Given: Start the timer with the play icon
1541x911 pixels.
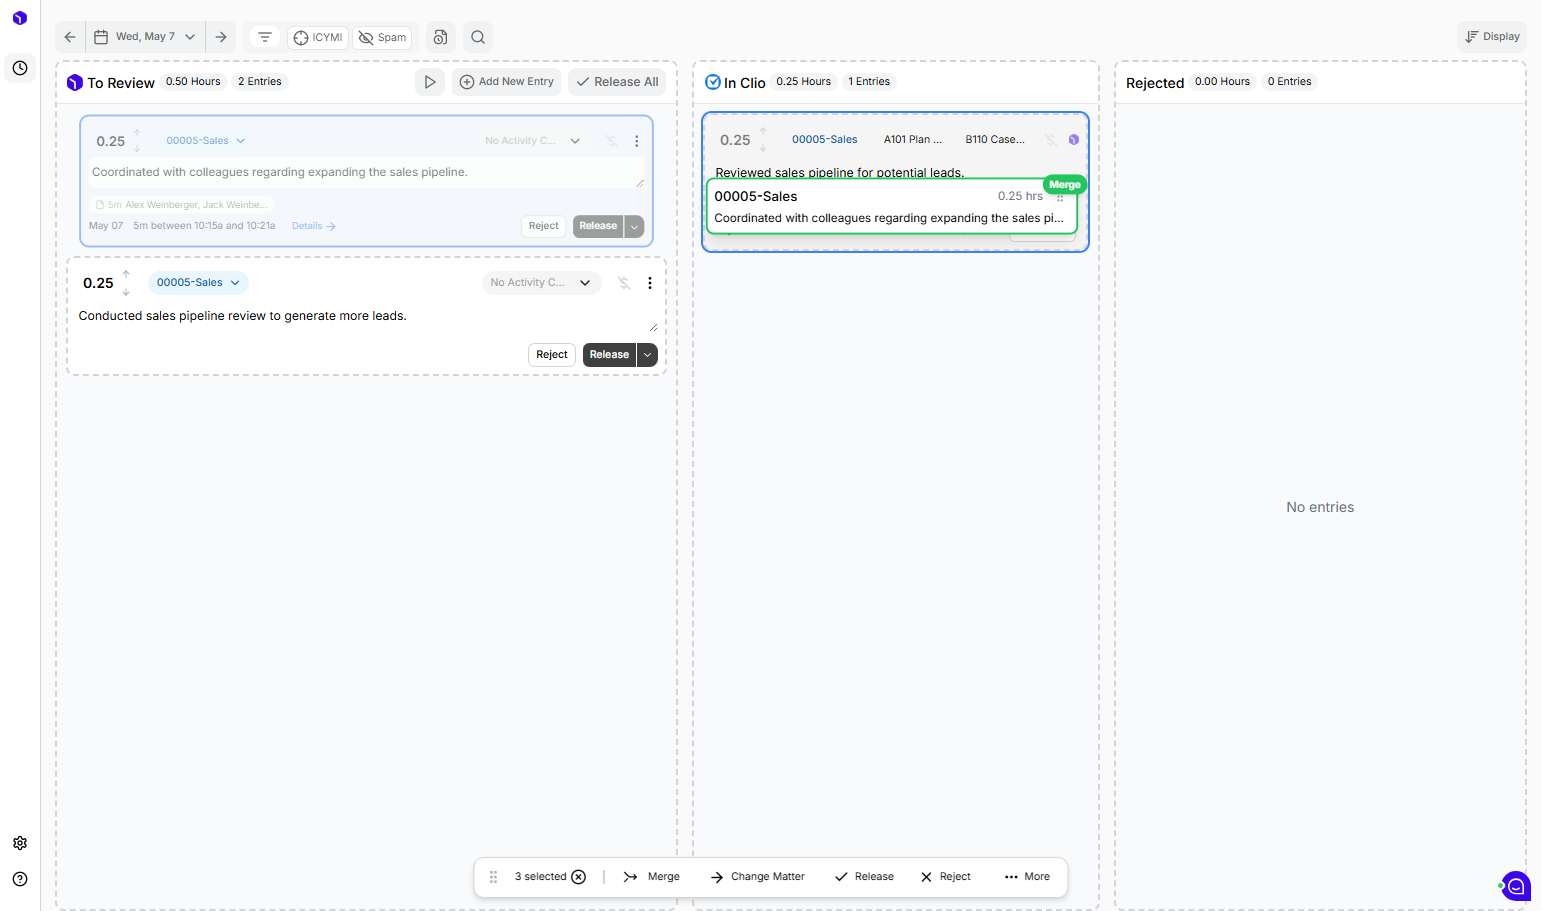Looking at the screenshot, I should click(x=430, y=82).
